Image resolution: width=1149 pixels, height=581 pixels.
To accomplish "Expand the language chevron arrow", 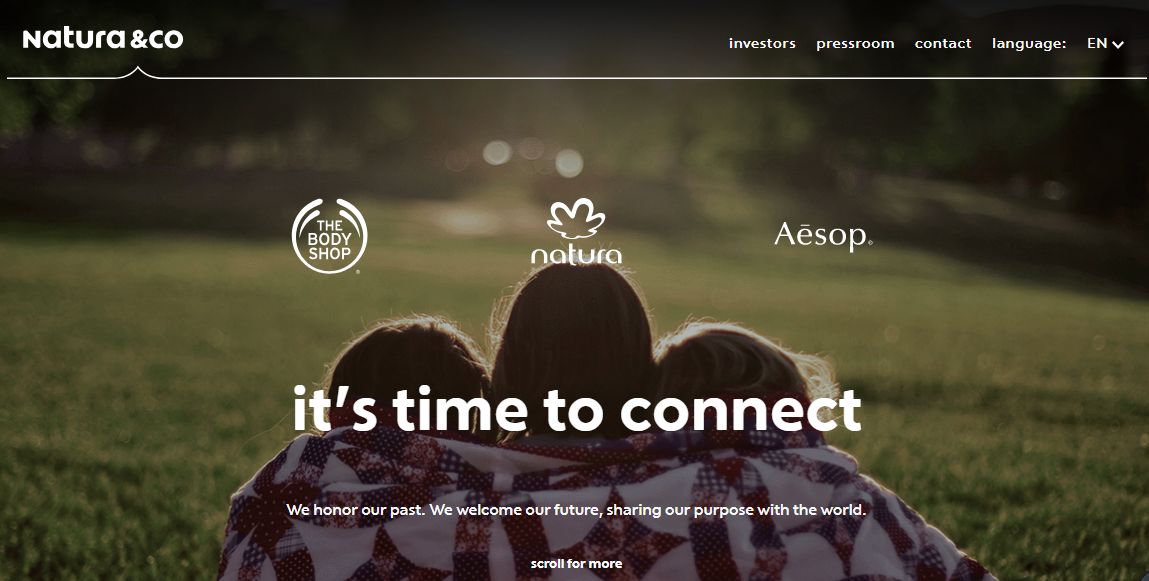I will (1117, 45).
